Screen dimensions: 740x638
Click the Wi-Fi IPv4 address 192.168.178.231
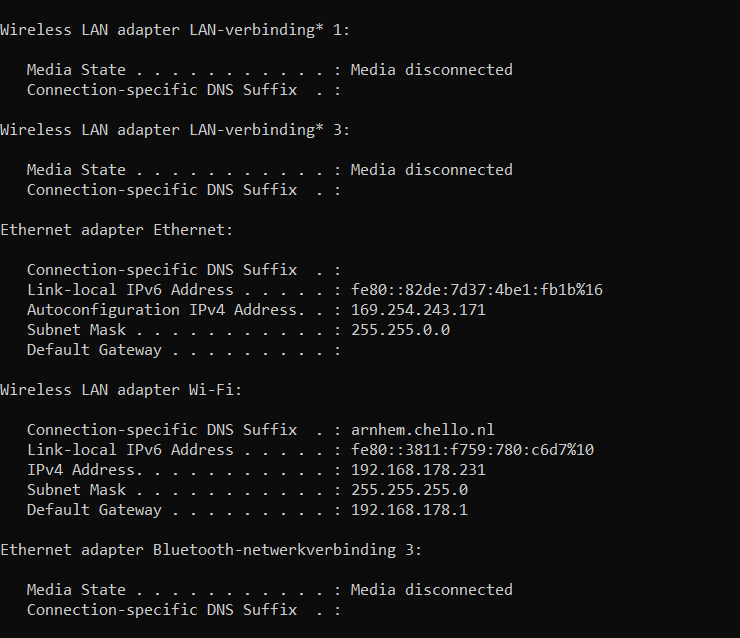[x=418, y=470]
